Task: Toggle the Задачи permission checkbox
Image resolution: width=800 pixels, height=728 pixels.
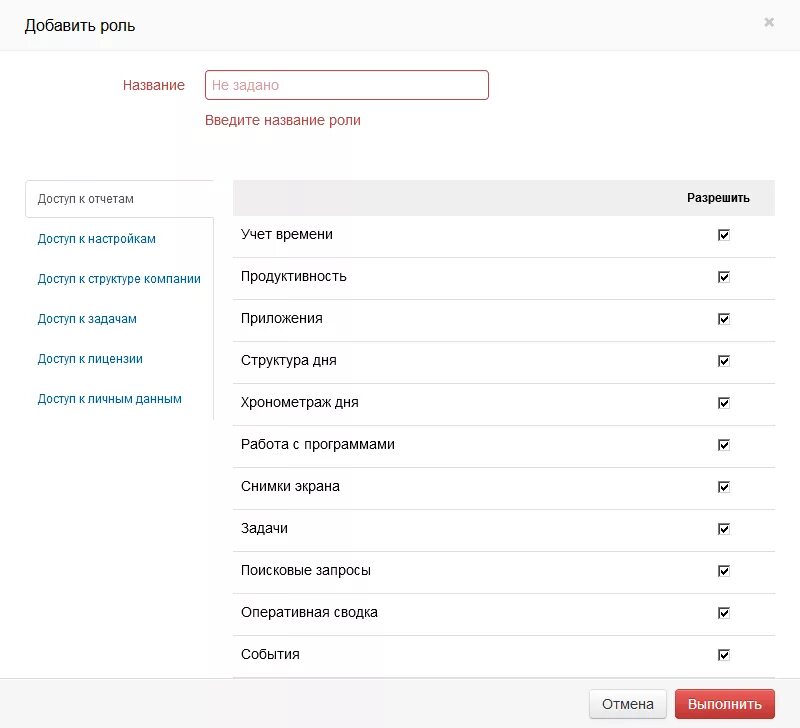Action: click(x=723, y=529)
